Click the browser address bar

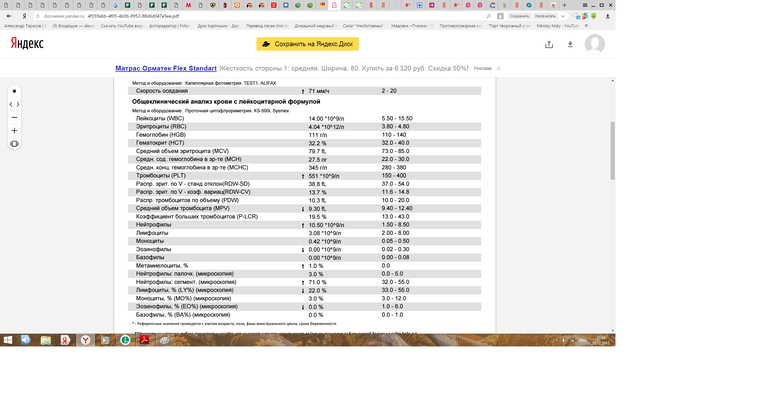click(250, 16)
